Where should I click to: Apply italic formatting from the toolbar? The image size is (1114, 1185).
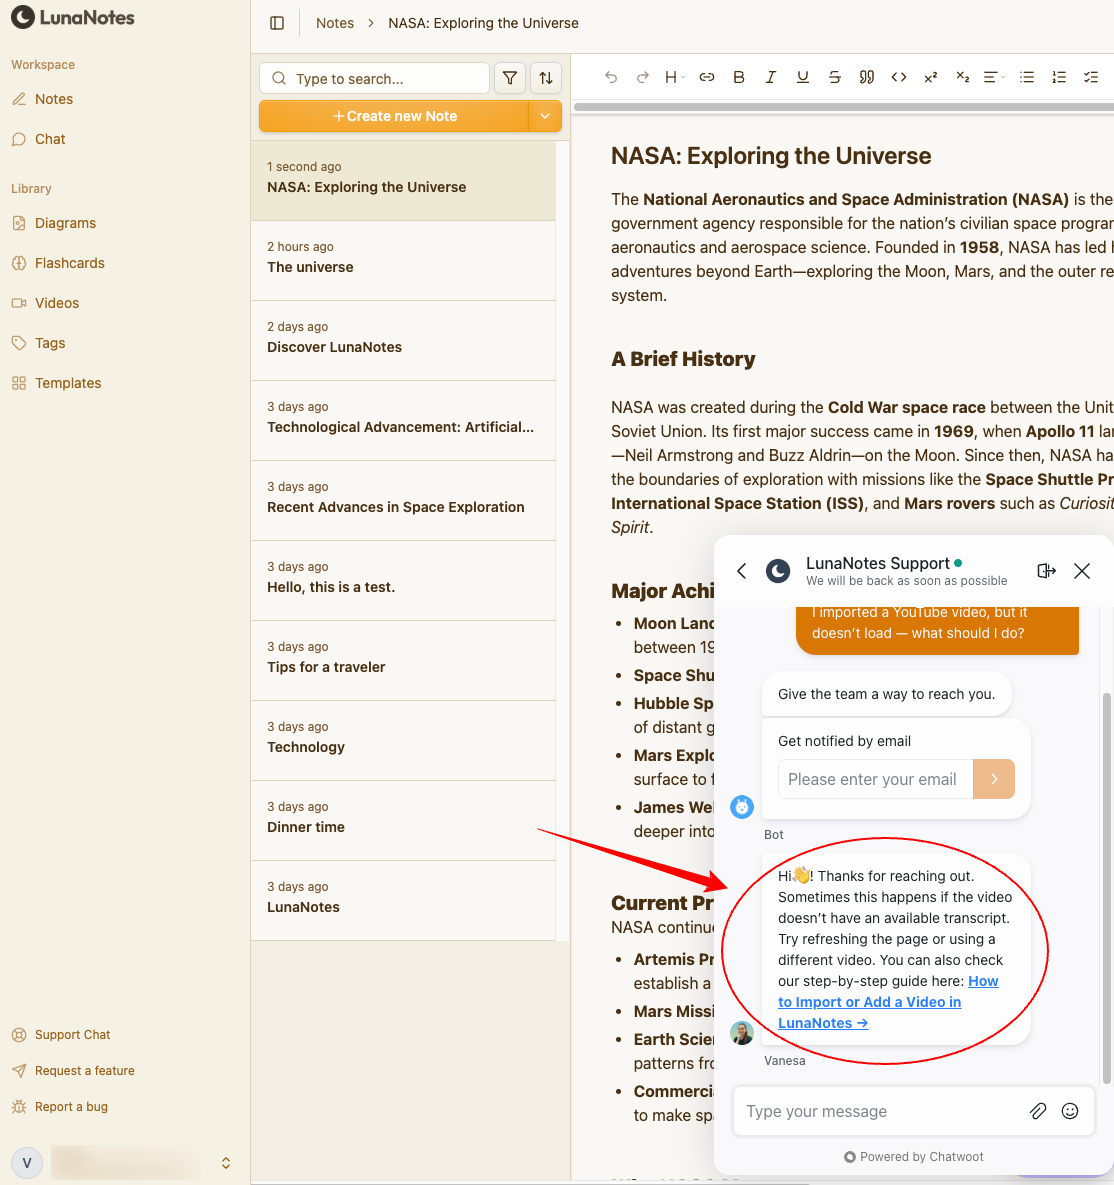coord(771,77)
